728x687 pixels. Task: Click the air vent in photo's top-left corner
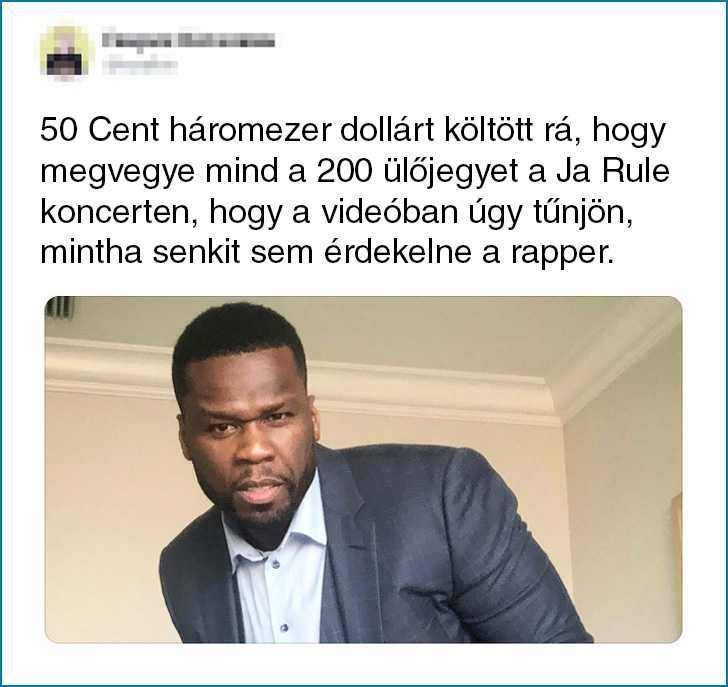(x=60, y=307)
